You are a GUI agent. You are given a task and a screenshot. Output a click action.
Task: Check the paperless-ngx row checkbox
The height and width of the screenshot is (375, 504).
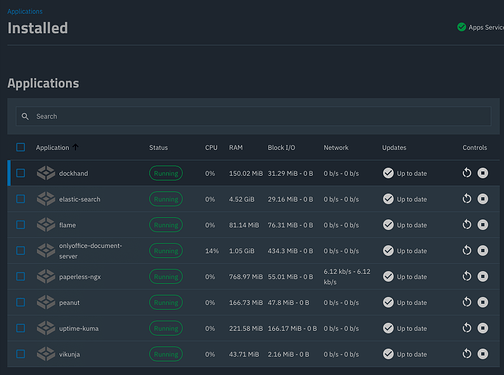tap(21, 276)
